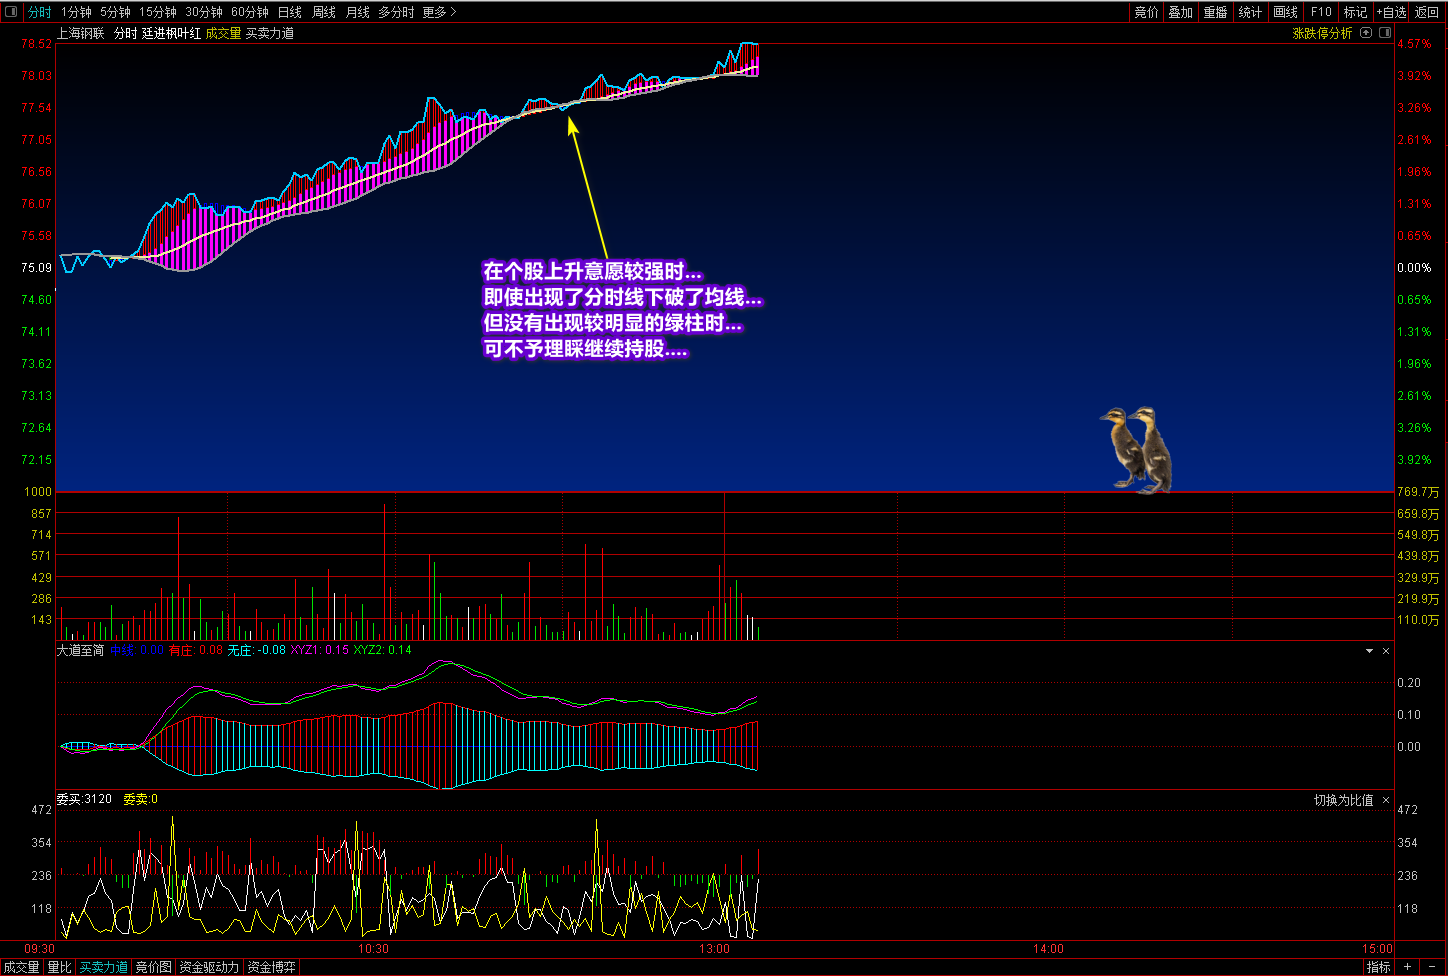This screenshot has height=976, width=1448.
Task: Click the 75.09 baseline price label
Action: click(x=36, y=268)
